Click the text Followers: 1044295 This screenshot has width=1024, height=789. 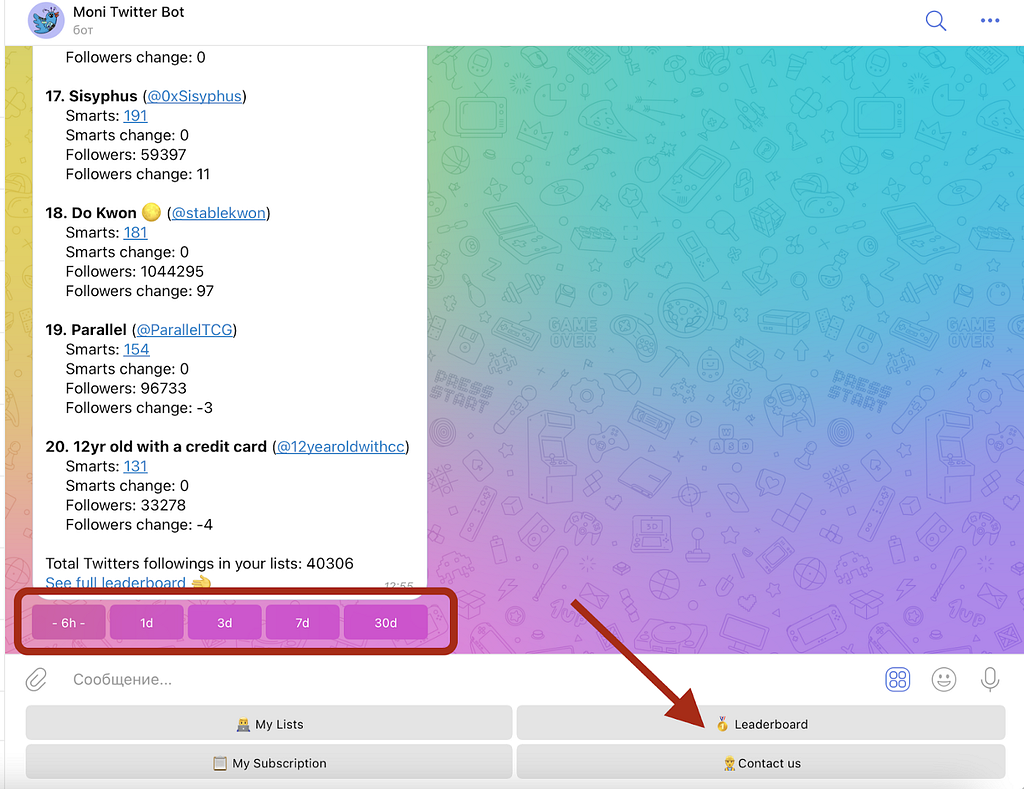135,272
